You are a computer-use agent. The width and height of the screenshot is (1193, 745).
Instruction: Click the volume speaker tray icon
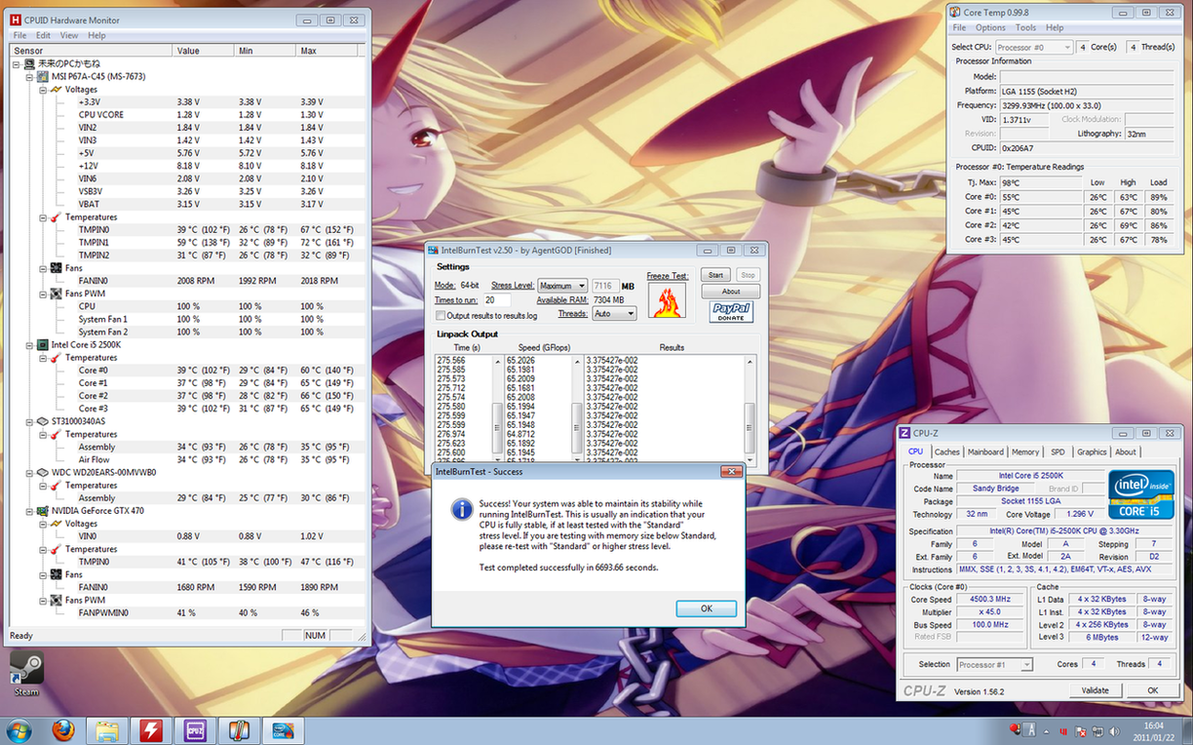coord(1116,731)
